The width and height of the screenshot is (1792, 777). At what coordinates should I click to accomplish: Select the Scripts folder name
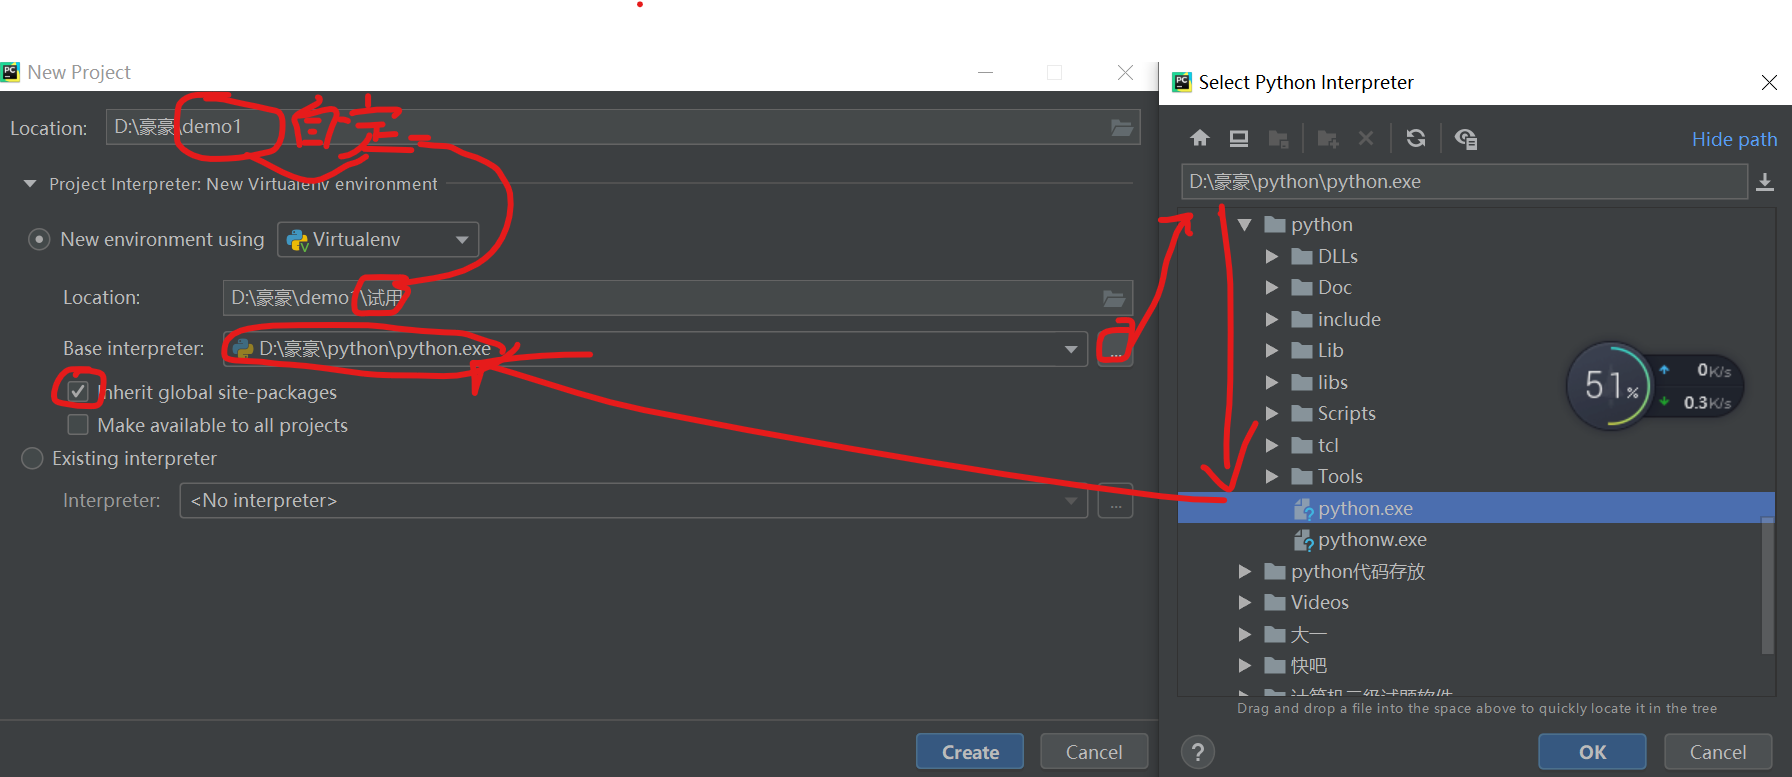(x=1346, y=414)
